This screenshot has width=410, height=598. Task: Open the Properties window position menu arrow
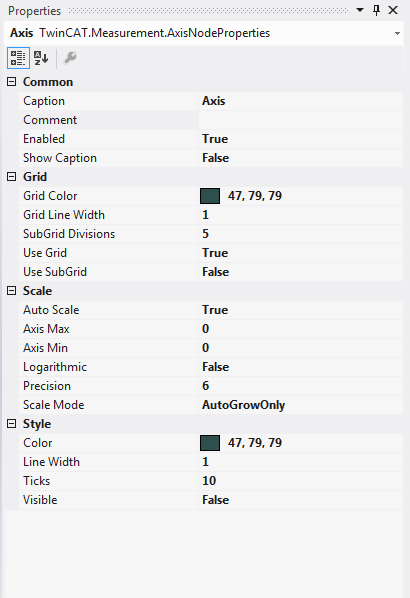[360, 10]
